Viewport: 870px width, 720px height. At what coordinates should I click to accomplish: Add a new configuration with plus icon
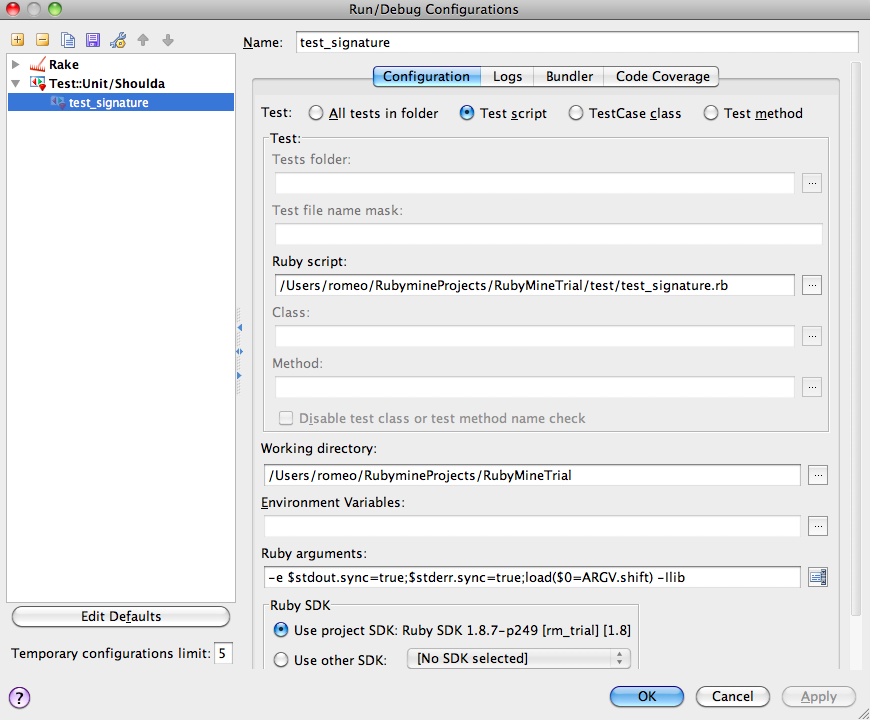[18, 40]
